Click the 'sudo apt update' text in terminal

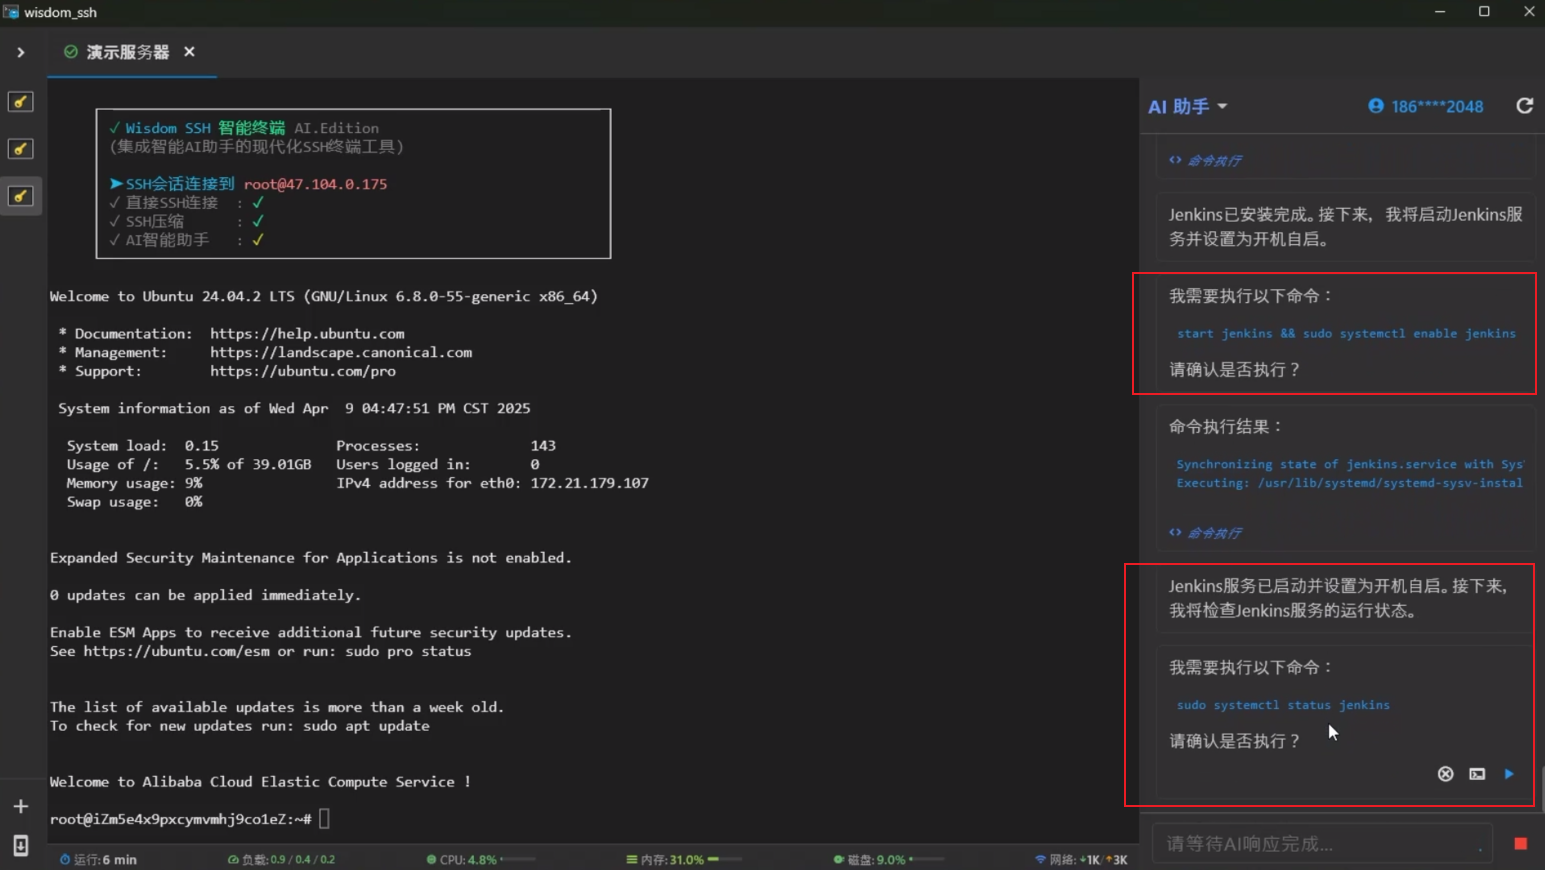point(366,726)
